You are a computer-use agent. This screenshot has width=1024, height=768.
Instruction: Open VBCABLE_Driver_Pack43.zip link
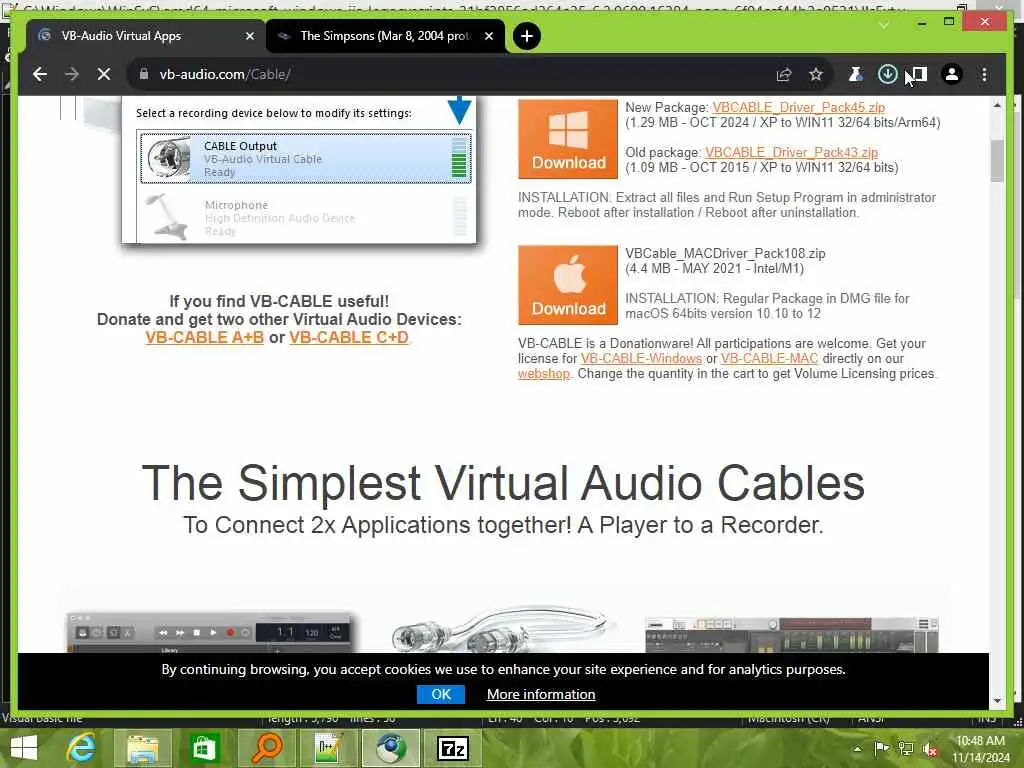tap(791, 152)
